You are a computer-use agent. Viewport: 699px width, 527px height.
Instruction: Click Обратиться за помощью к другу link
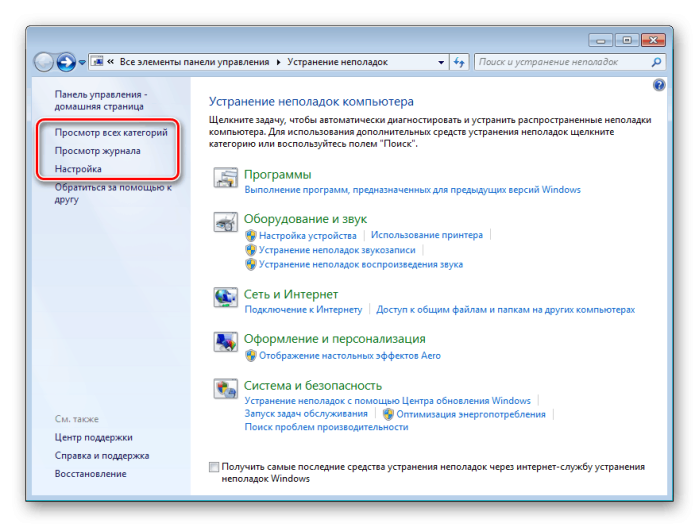(x=113, y=193)
